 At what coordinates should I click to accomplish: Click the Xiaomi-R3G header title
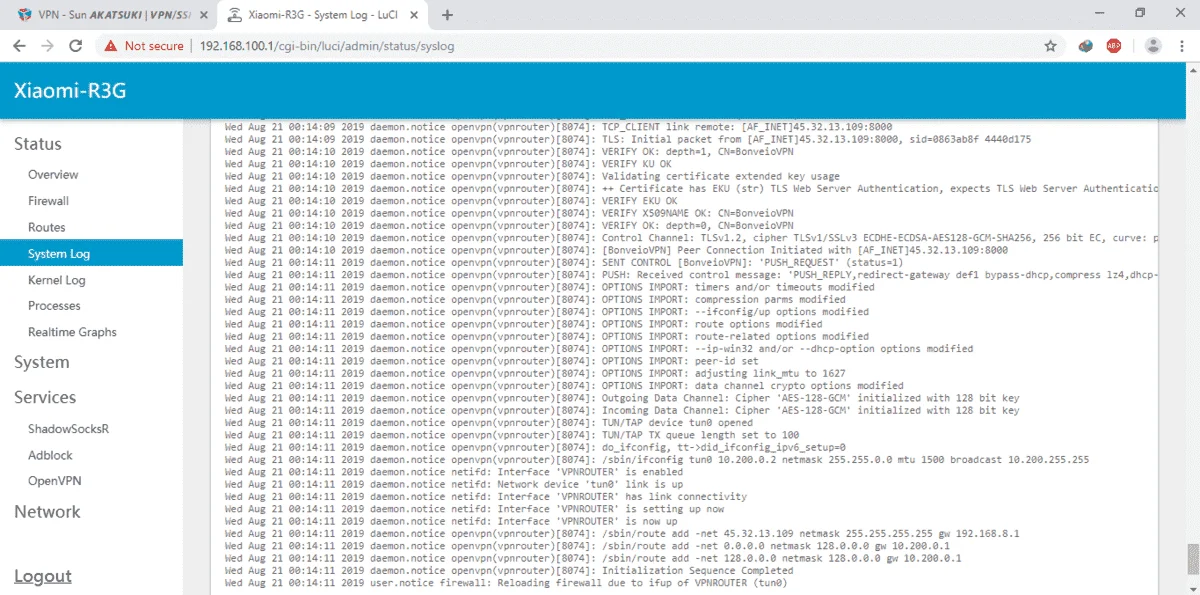pyautogui.click(x=70, y=91)
